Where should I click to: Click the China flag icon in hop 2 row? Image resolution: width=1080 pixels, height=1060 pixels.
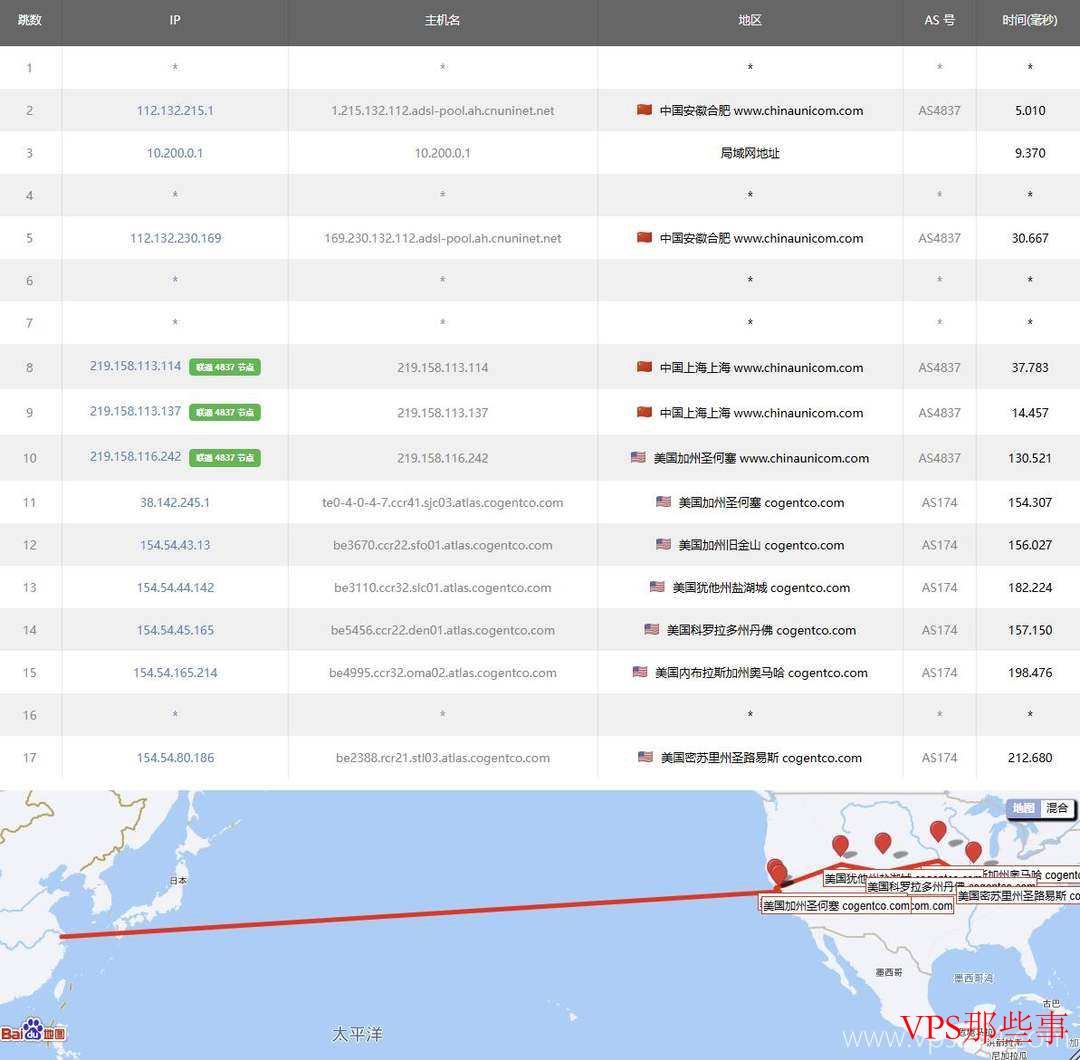click(644, 110)
